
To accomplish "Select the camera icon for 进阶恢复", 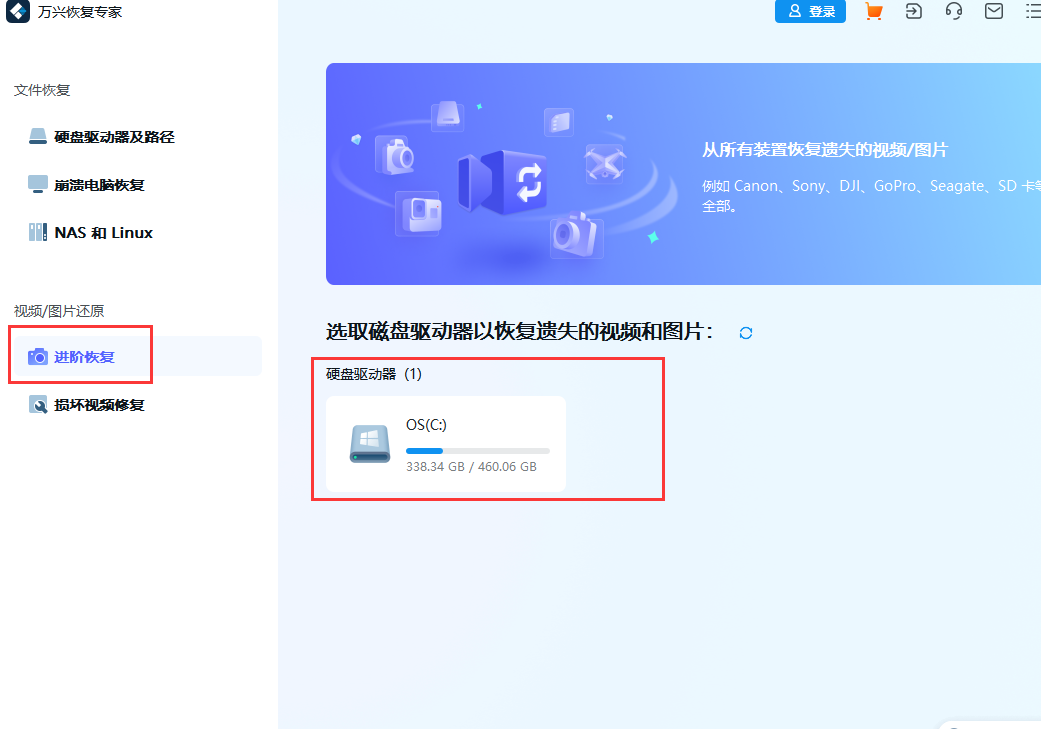I will [37, 356].
